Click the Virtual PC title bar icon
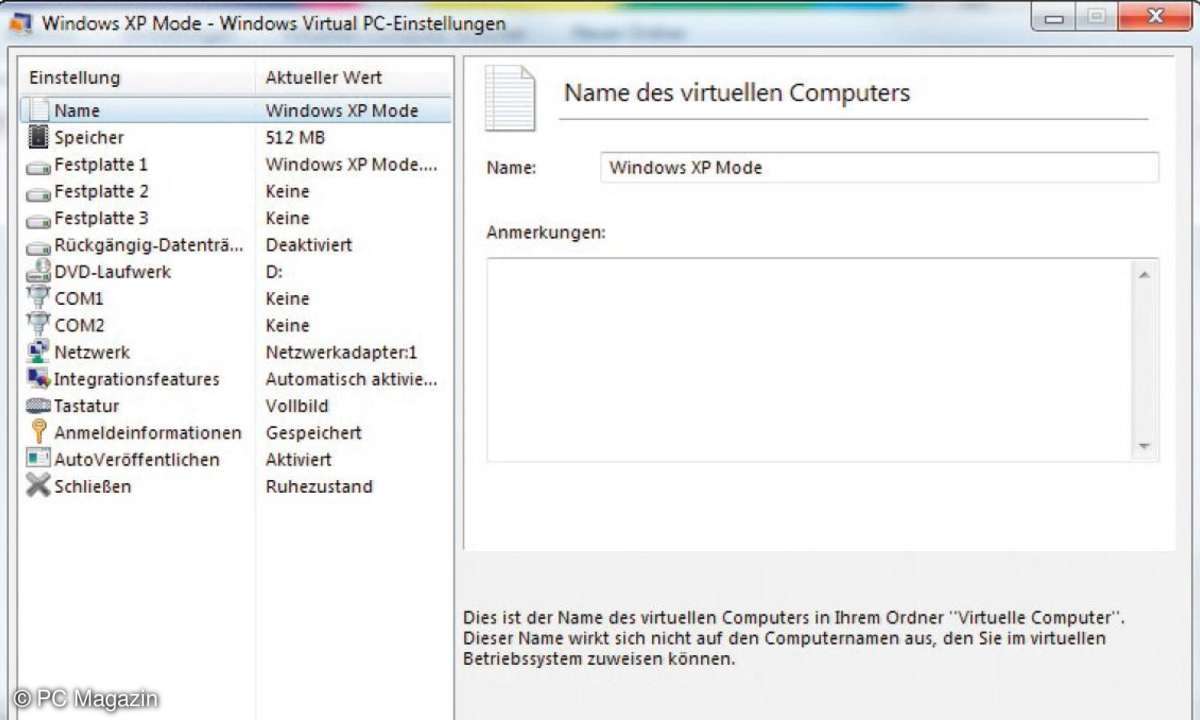This screenshot has height=720, width=1200. click(20, 22)
